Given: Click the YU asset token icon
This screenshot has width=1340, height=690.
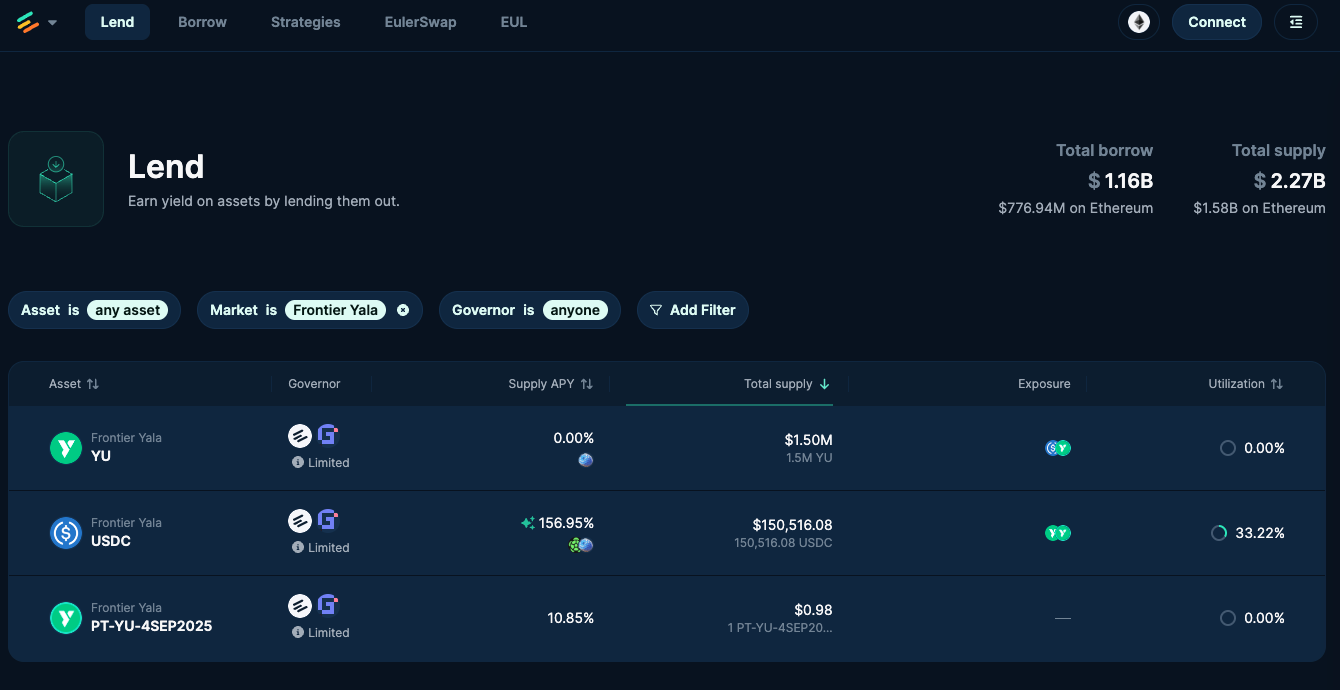Looking at the screenshot, I should tap(66, 448).
